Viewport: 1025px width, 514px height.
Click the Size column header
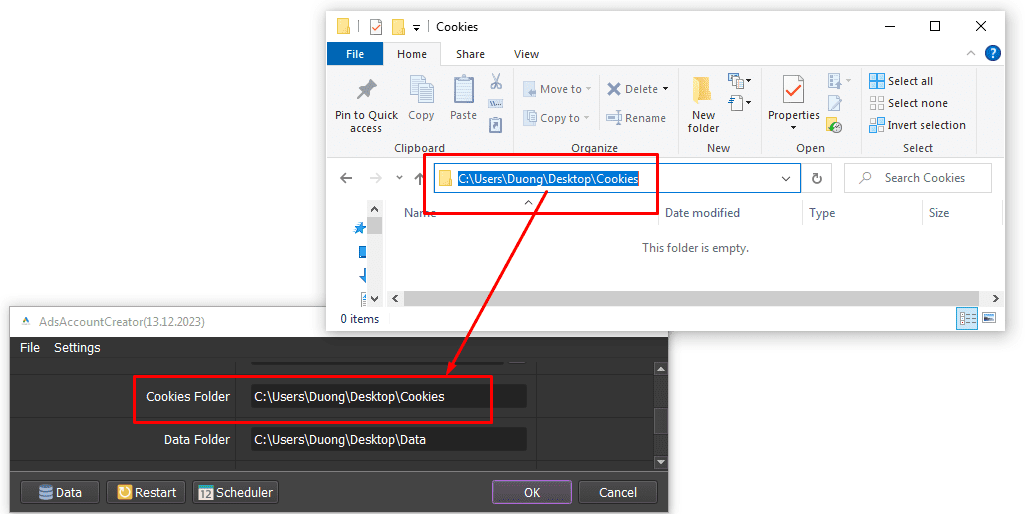tap(939, 213)
